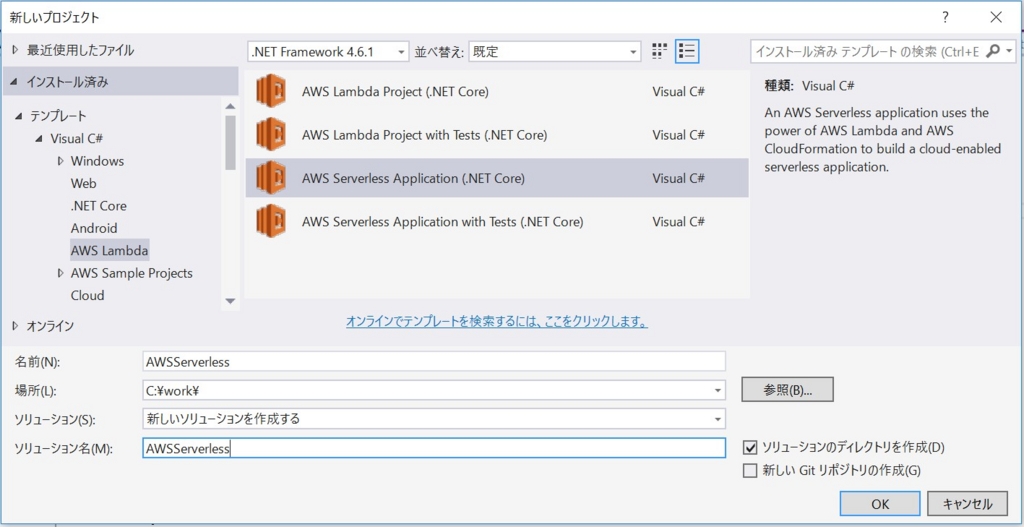The width and height of the screenshot is (1024, 527).
Task: Select the Cloud template category
Action: pos(88,295)
